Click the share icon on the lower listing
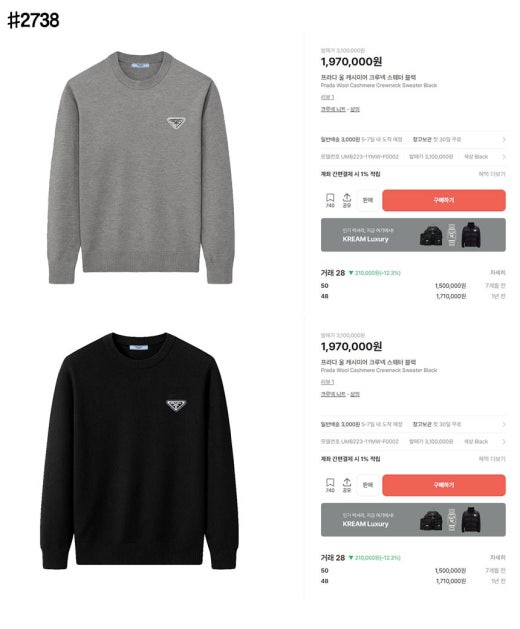The height and width of the screenshot is (629, 520). click(347, 483)
